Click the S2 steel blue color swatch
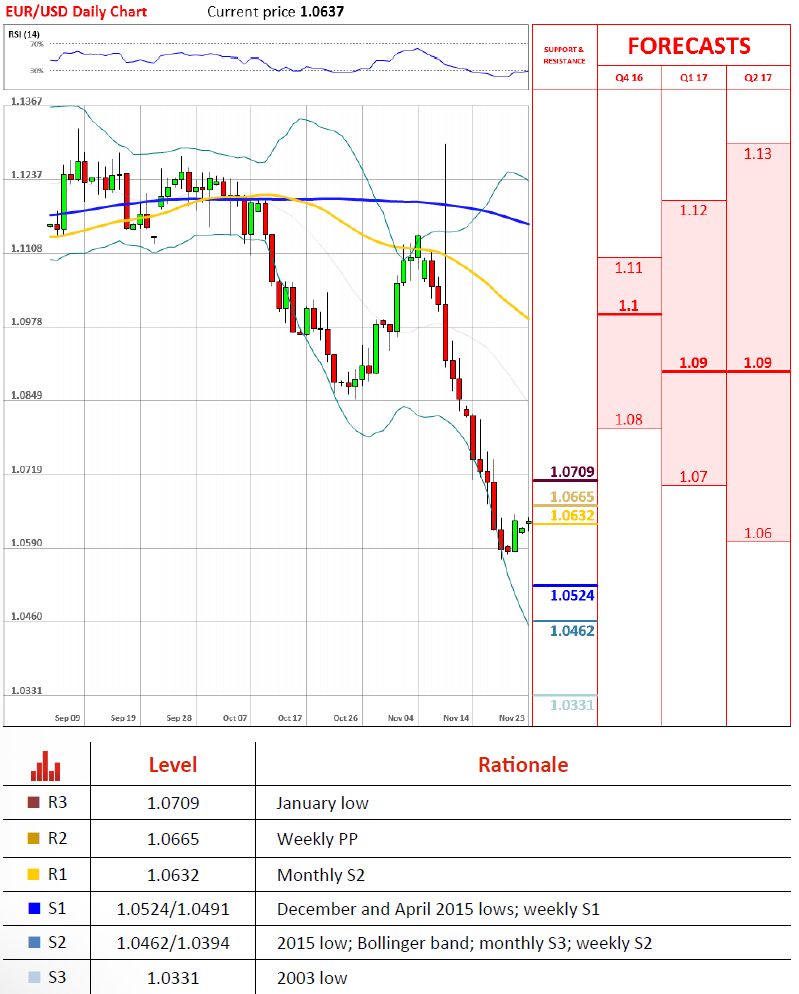The width and height of the screenshot is (799, 994). [34, 943]
